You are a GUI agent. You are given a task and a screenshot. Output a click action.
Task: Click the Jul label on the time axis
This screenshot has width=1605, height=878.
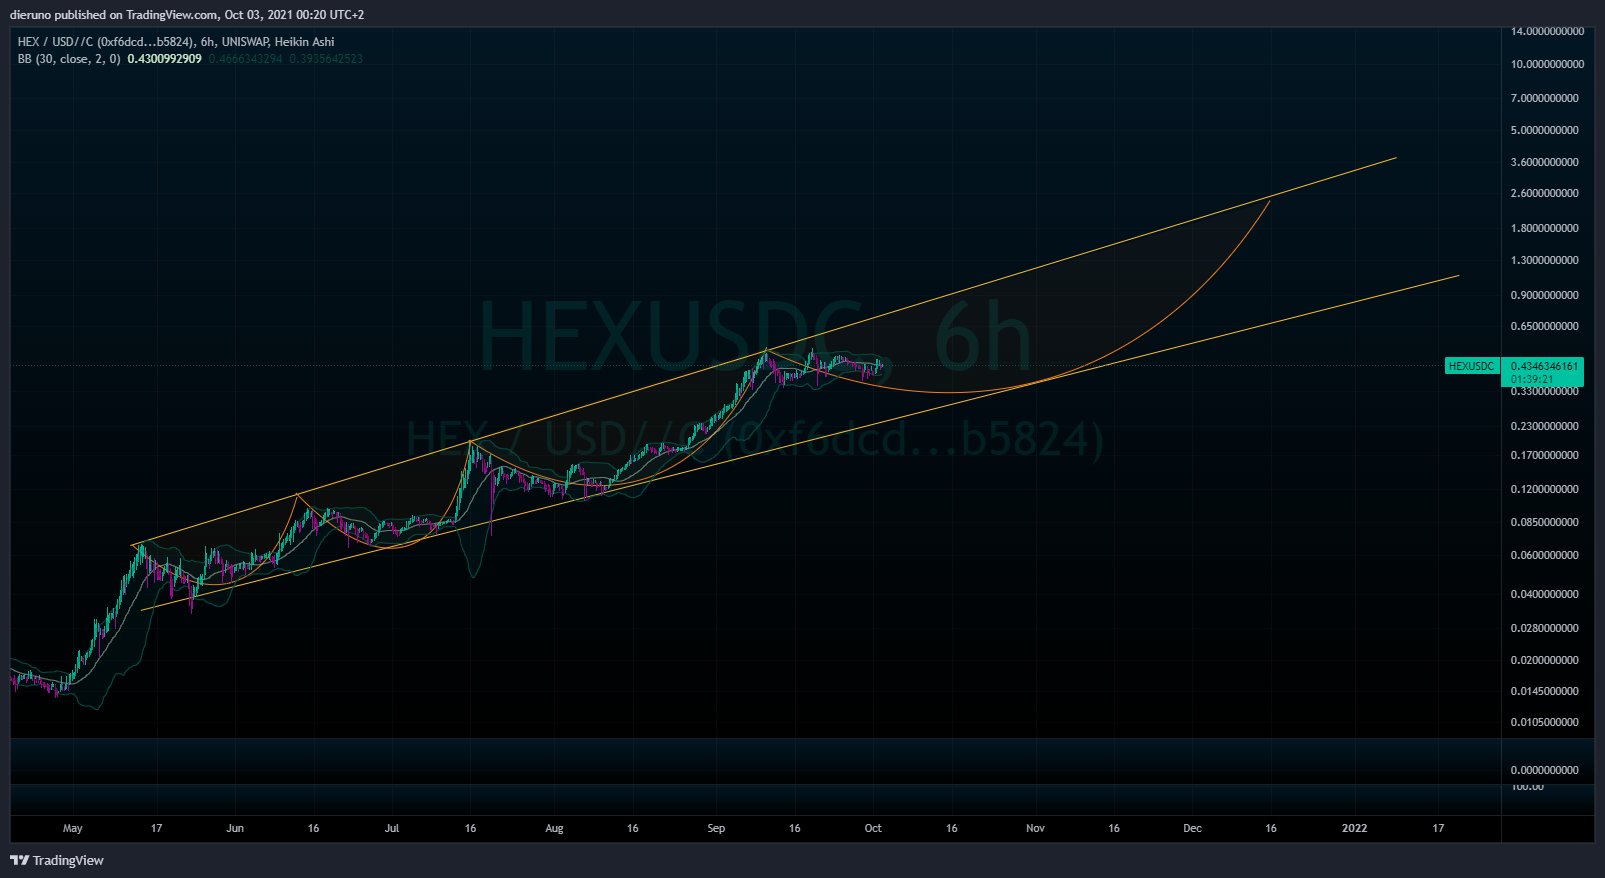pos(392,828)
